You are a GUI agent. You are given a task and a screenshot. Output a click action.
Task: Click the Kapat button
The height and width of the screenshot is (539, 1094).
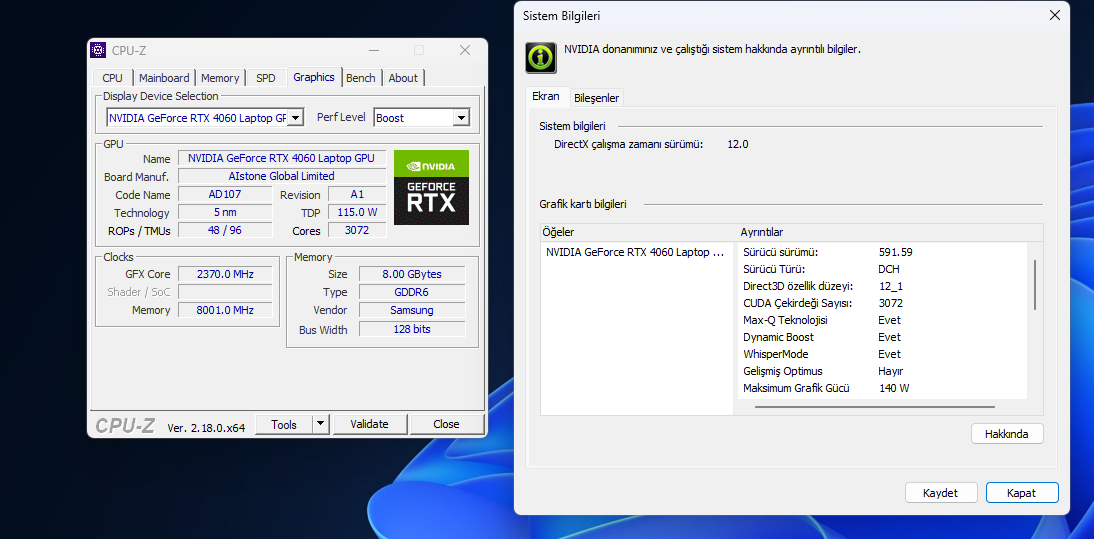tap(1021, 493)
